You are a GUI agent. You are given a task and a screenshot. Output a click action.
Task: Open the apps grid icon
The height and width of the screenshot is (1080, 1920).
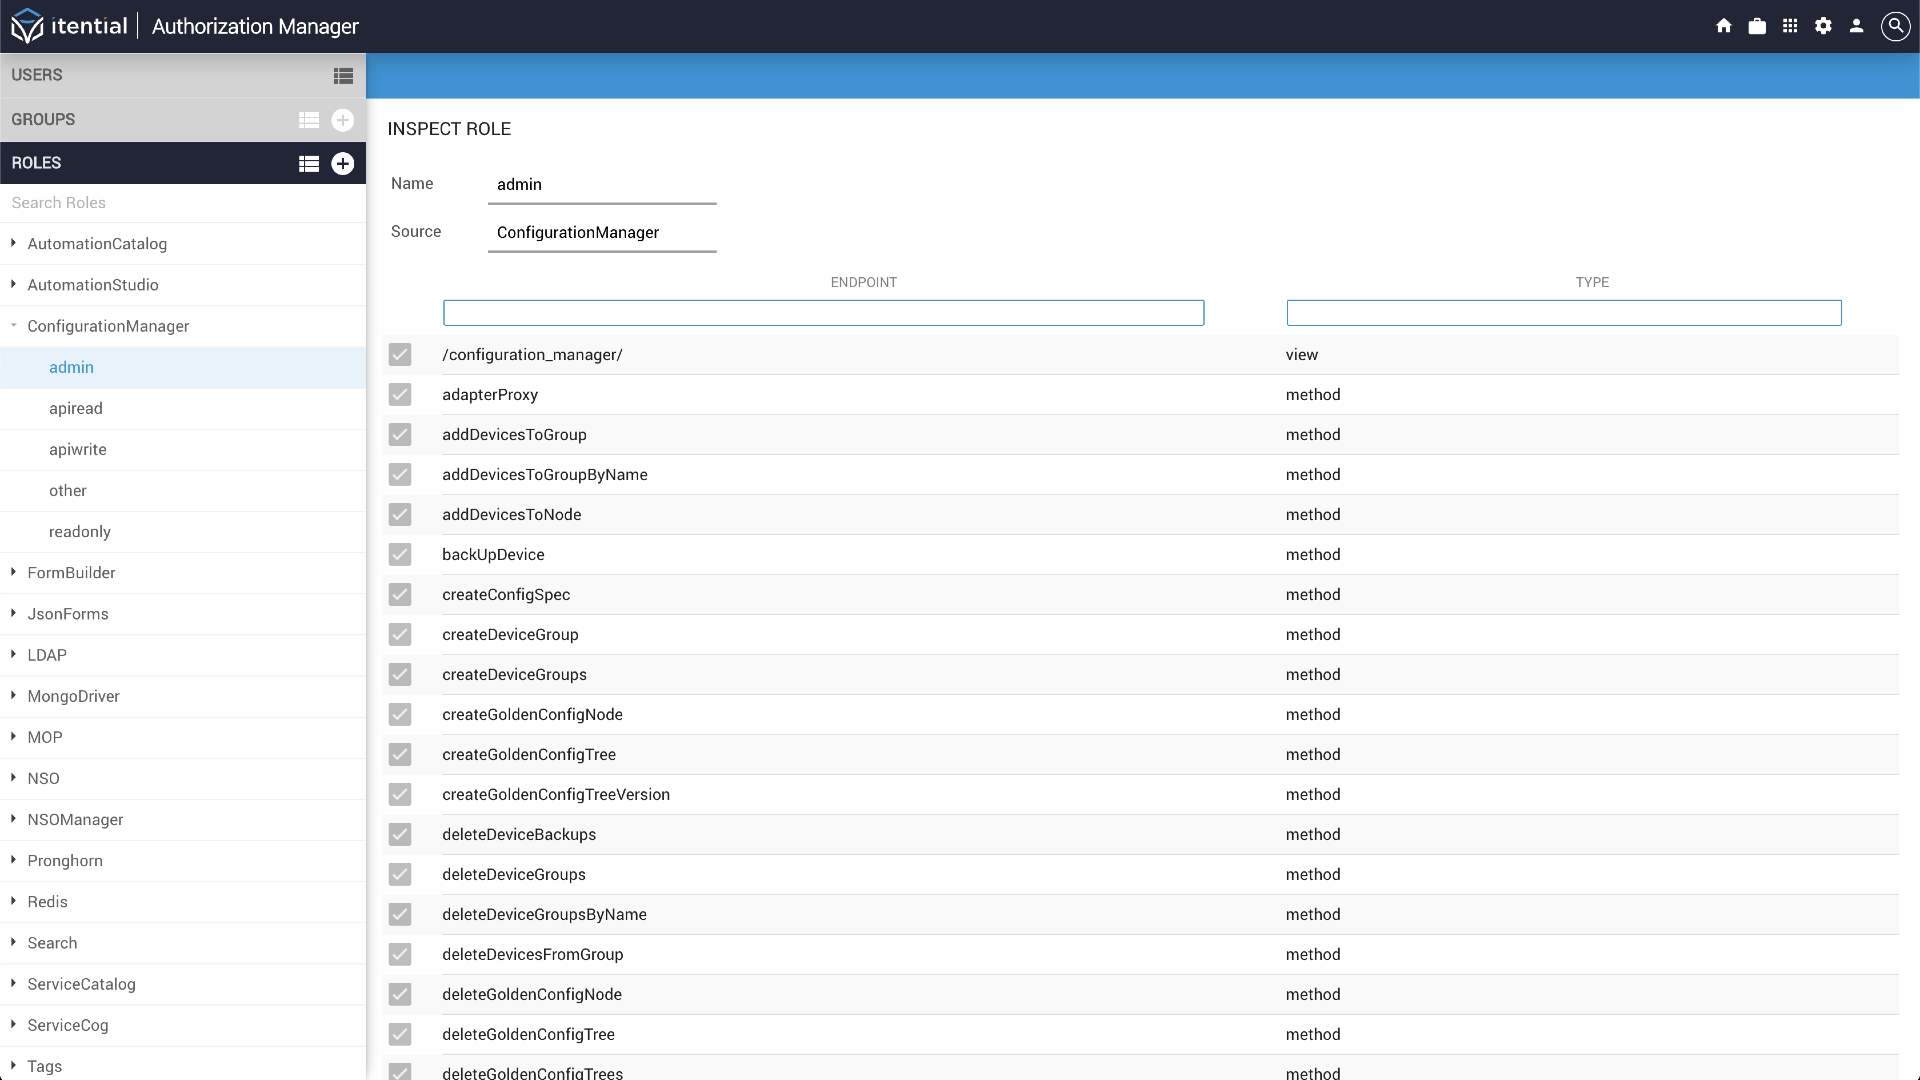tap(1790, 26)
